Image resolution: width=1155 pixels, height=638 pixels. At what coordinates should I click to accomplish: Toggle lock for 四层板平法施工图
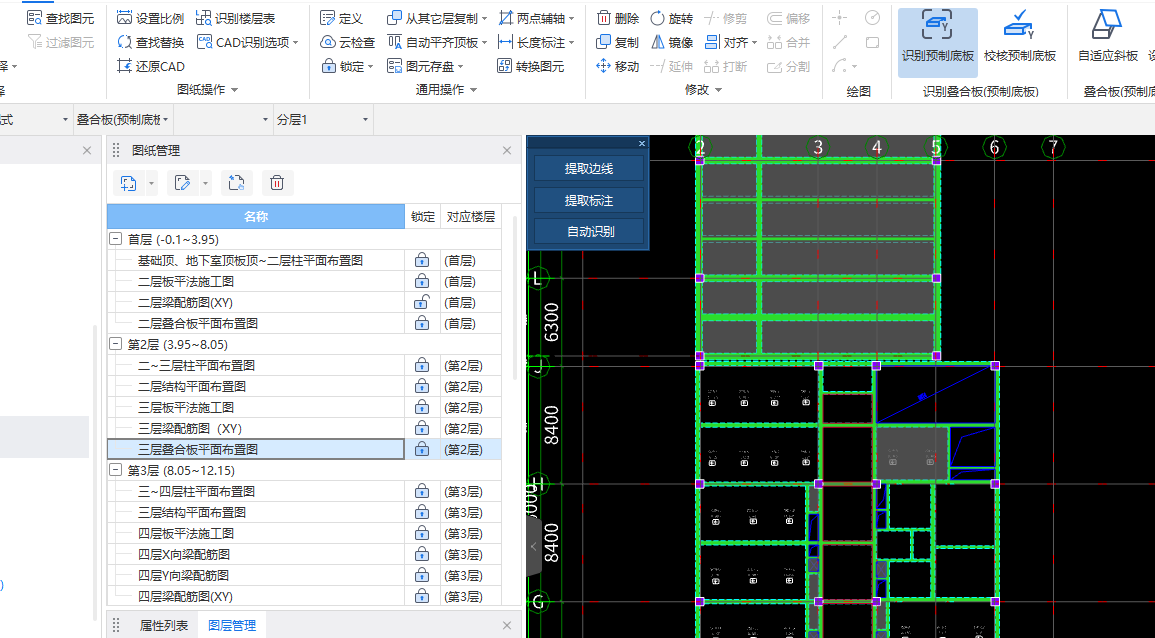(421, 533)
